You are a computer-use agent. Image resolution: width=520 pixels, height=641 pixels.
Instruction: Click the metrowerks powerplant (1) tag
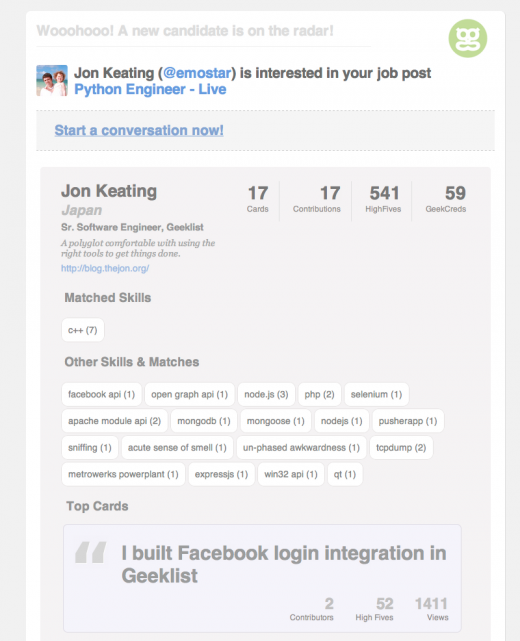(123, 474)
